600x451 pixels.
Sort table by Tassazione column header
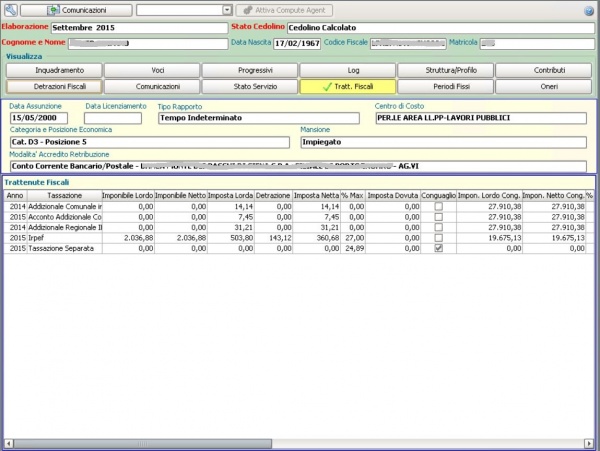(x=65, y=195)
